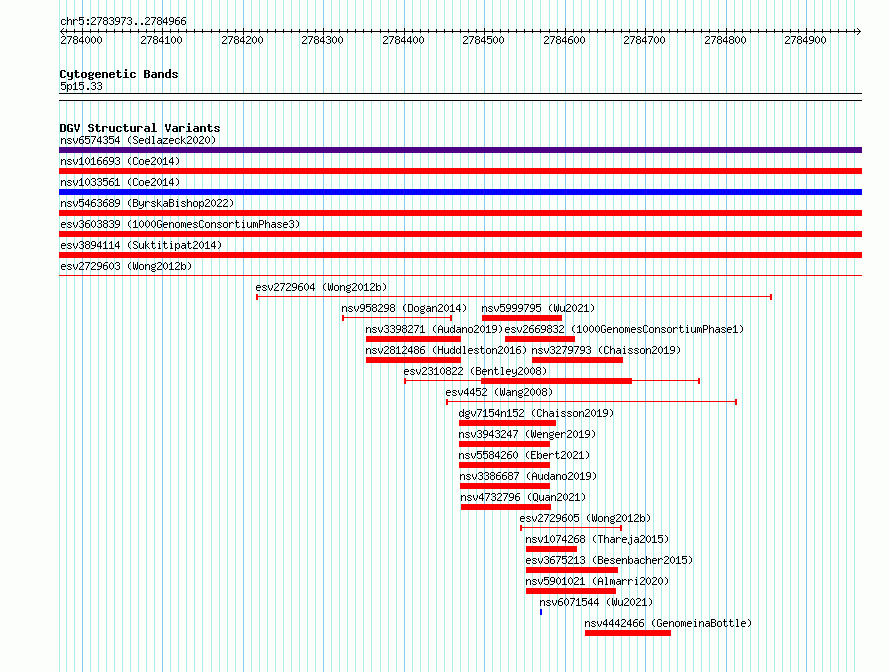The height and width of the screenshot is (672, 890).
Task: Select the small blue nsv6071544 marker
Action: tap(541, 612)
